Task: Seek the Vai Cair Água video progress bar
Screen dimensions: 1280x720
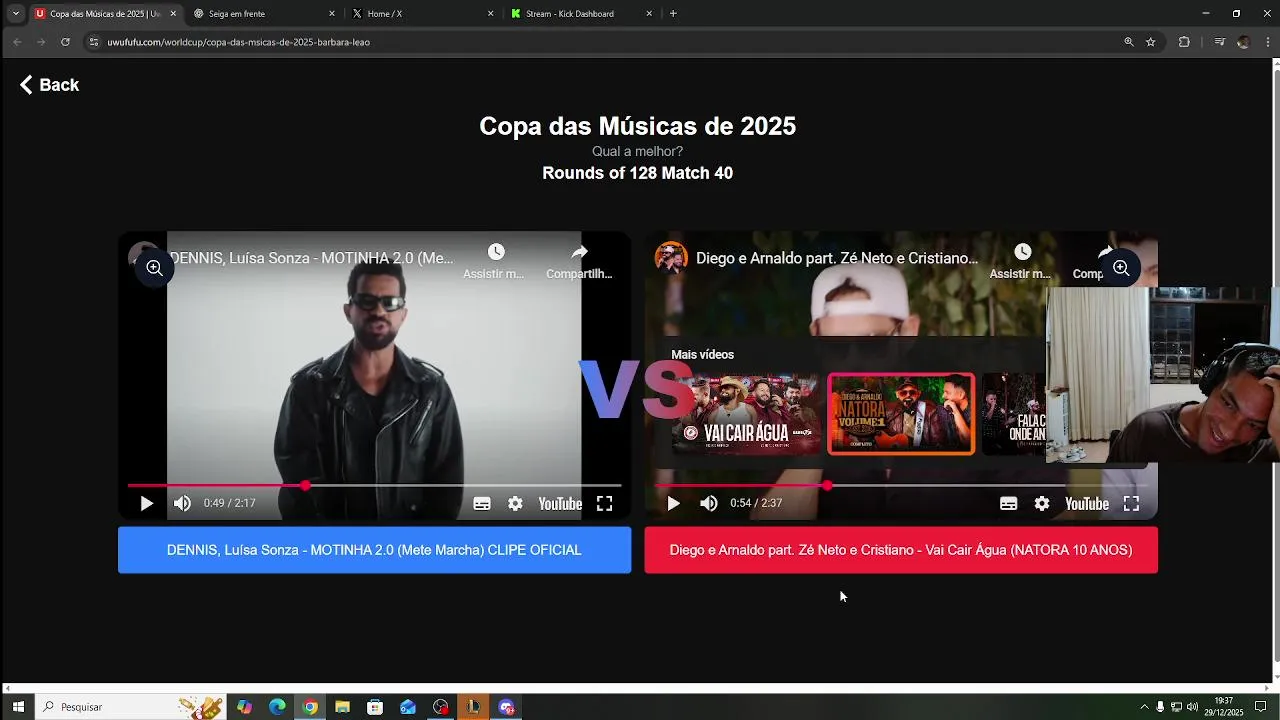Action: [x=900, y=485]
